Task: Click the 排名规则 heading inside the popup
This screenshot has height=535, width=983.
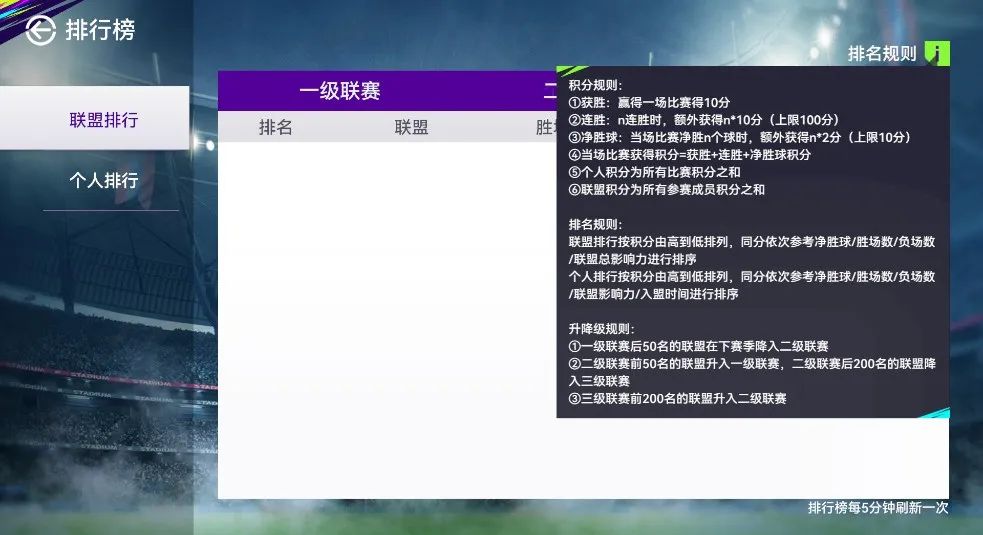Action: (x=595, y=224)
